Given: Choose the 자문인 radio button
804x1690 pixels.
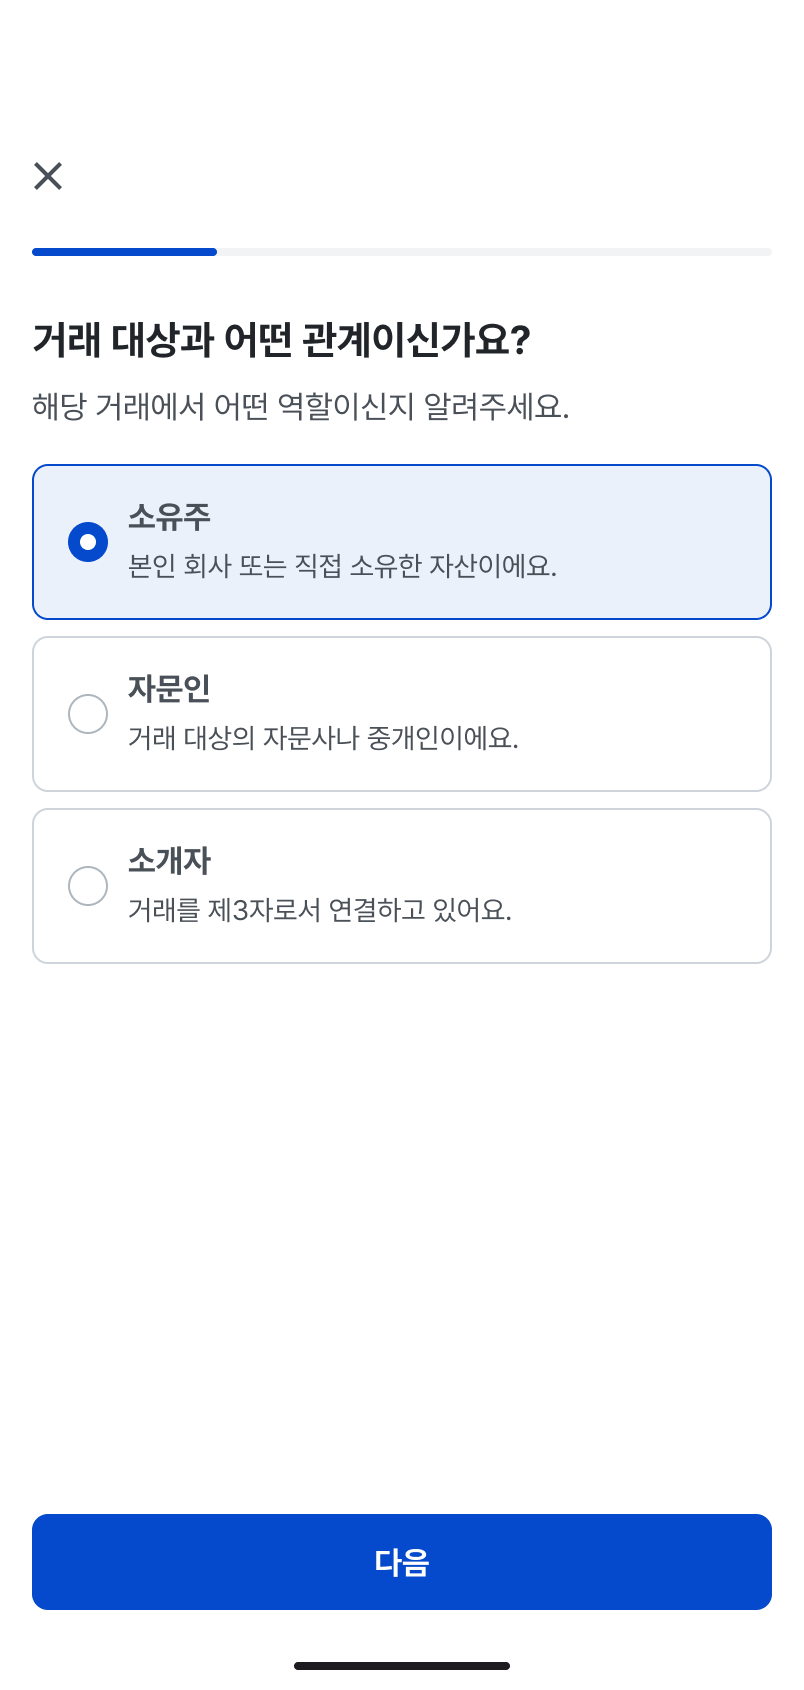Looking at the screenshot, I should pyautogui.click(x=88, y=714).
